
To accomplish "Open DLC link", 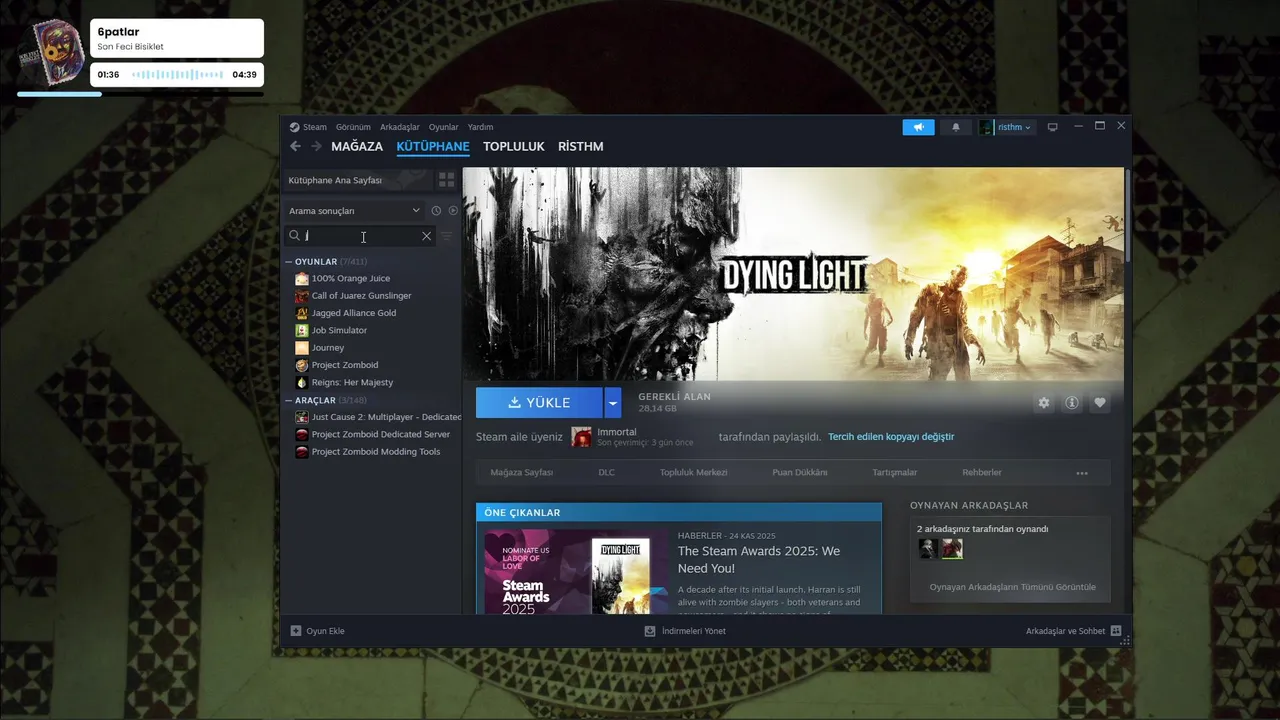I will point(606,473).
